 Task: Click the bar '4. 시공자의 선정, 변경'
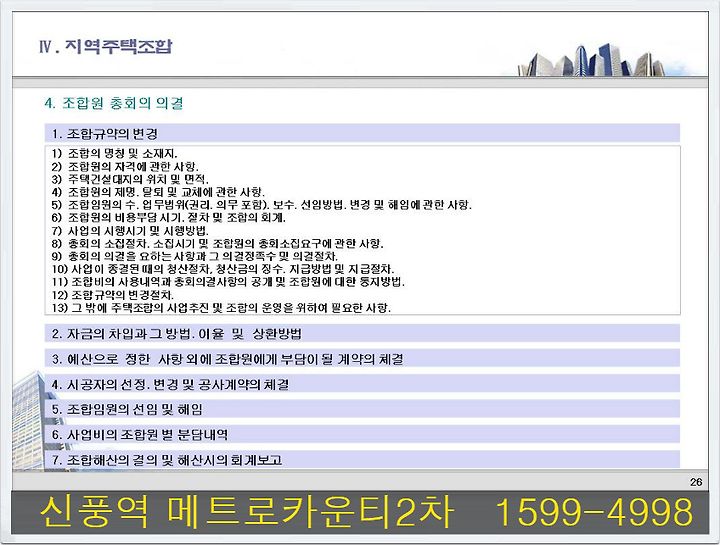(x=362, y=384)
